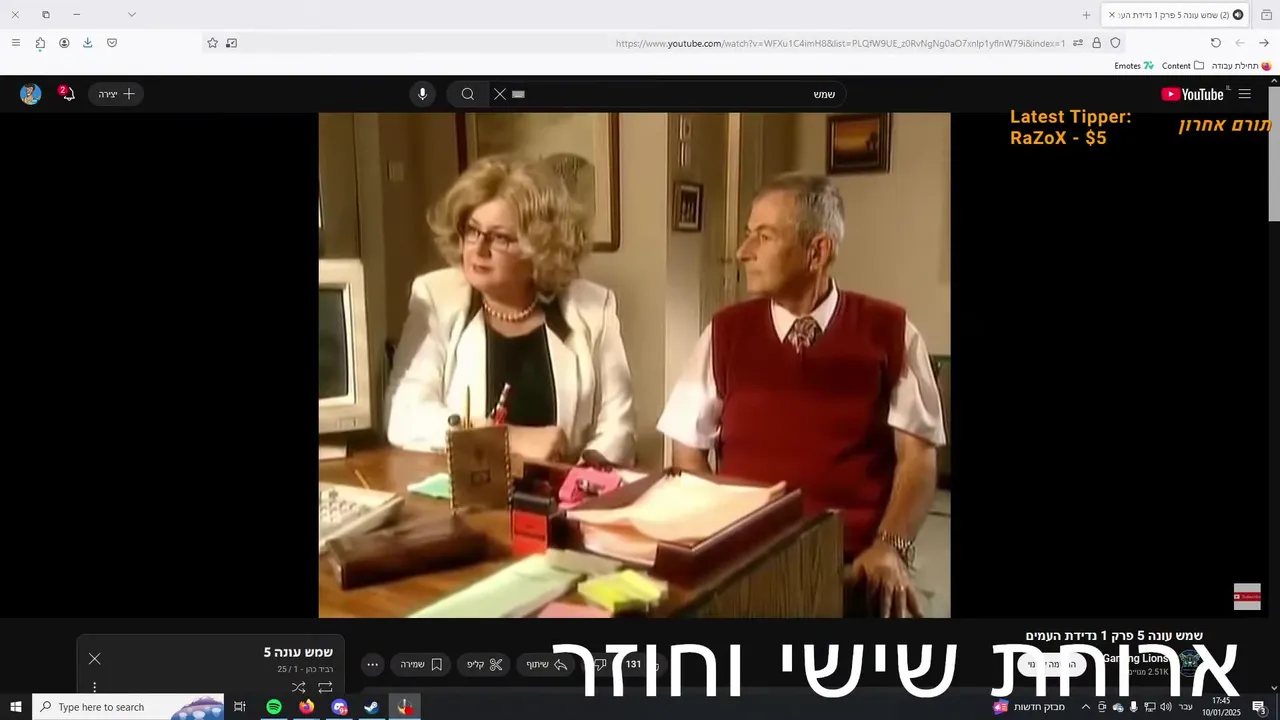
Task: Open the YouTube guide hamburger menu
Action: [1245, 94]
